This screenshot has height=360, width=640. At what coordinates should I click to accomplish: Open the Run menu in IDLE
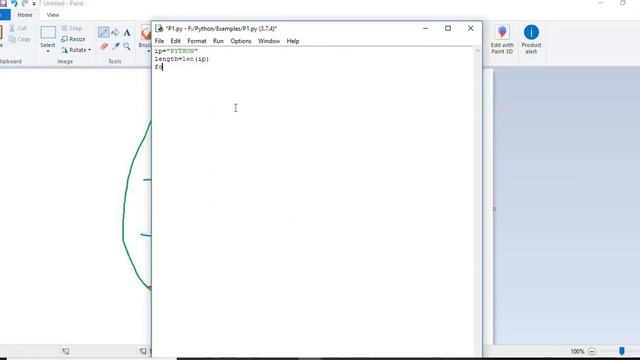[218, 41]
